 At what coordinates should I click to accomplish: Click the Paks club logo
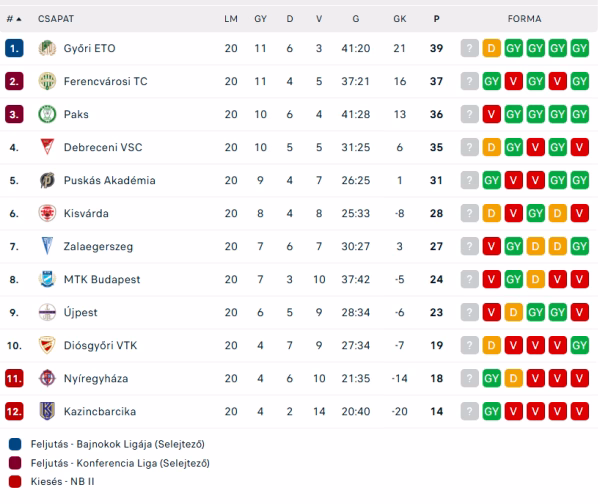pyautogui.click(x=46, y=114)
